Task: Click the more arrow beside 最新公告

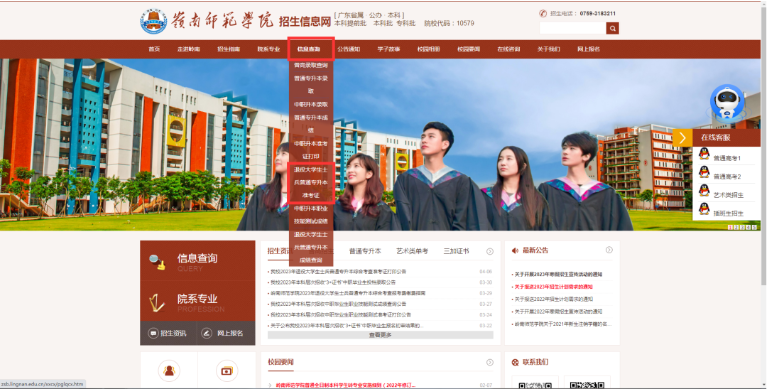Action: click(609, 250)
